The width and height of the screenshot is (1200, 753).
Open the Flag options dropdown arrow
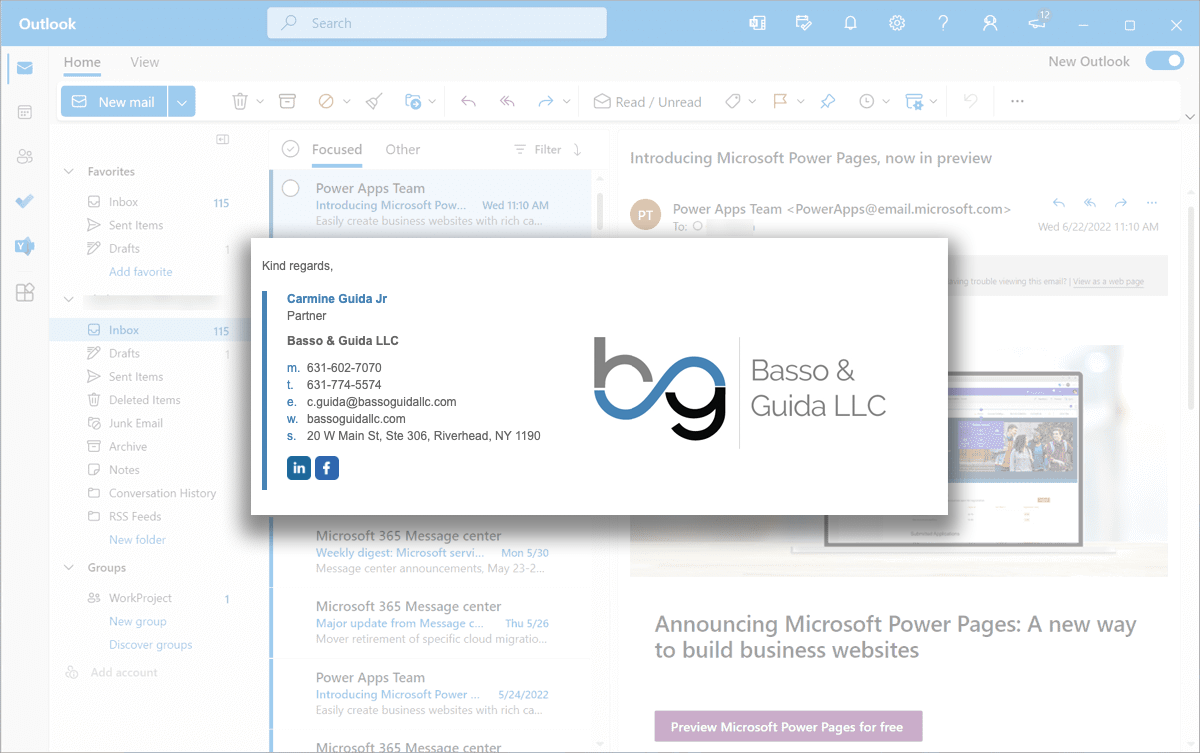(800, 101)
